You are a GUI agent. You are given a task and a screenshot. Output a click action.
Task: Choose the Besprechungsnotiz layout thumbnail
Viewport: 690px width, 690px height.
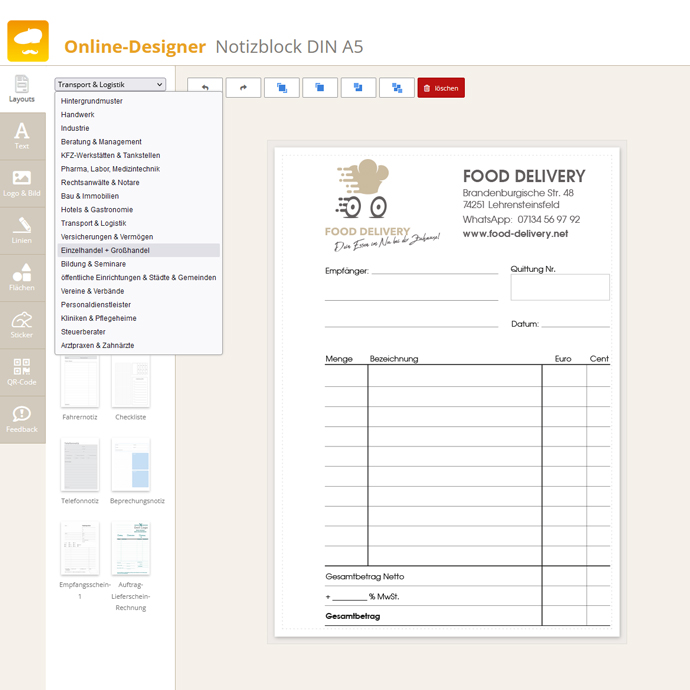point(131,466)
